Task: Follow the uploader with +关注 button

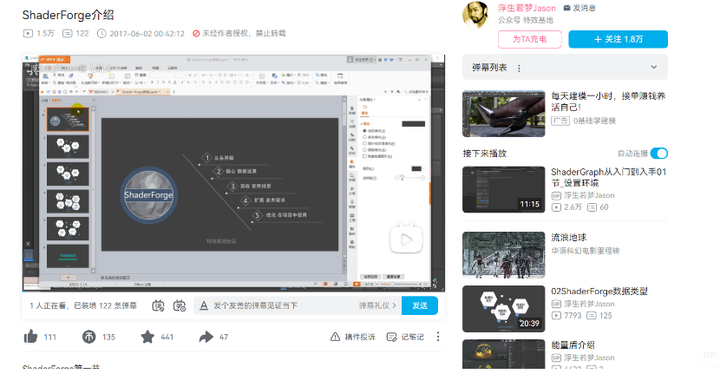Action: 618,39
